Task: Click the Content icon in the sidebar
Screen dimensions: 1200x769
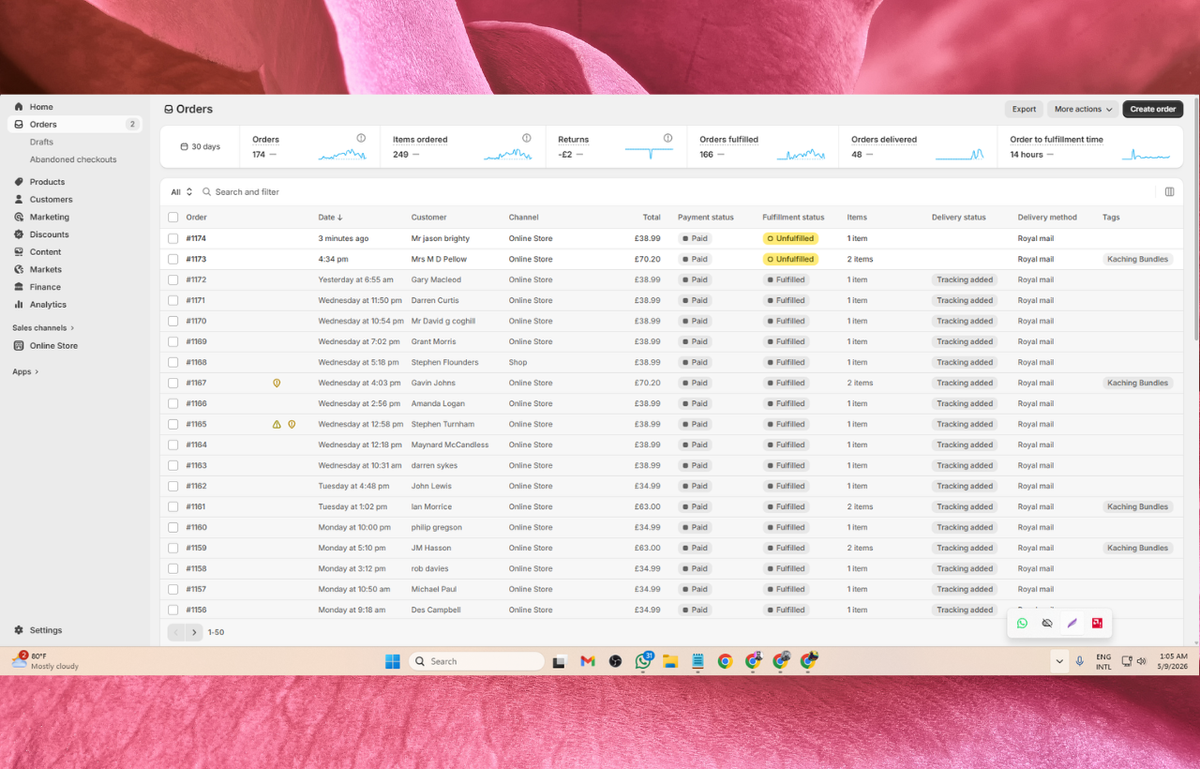Action: coord(19,252)
